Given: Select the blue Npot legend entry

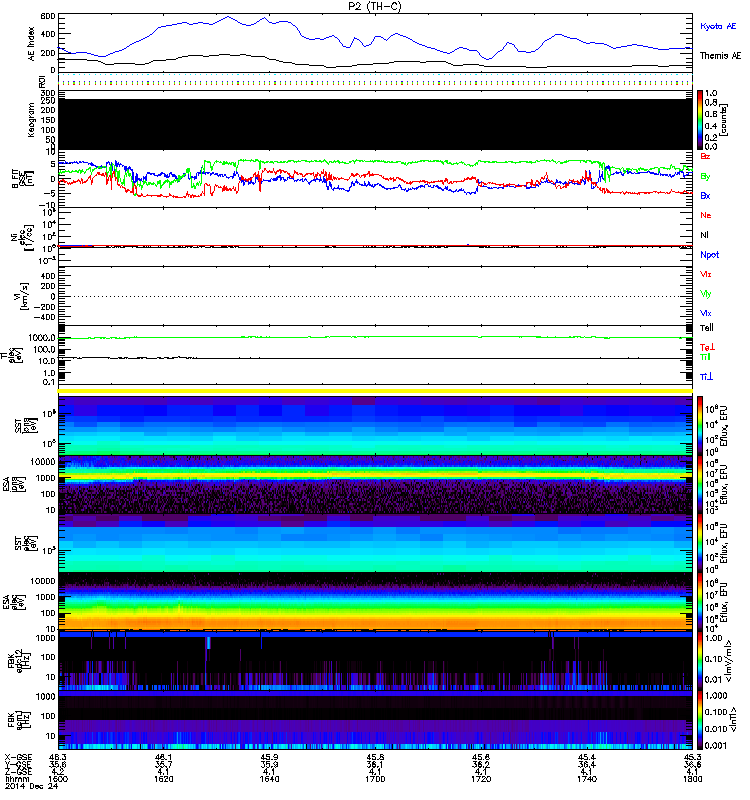Looking at the screenshot, I should coord(710,255).
